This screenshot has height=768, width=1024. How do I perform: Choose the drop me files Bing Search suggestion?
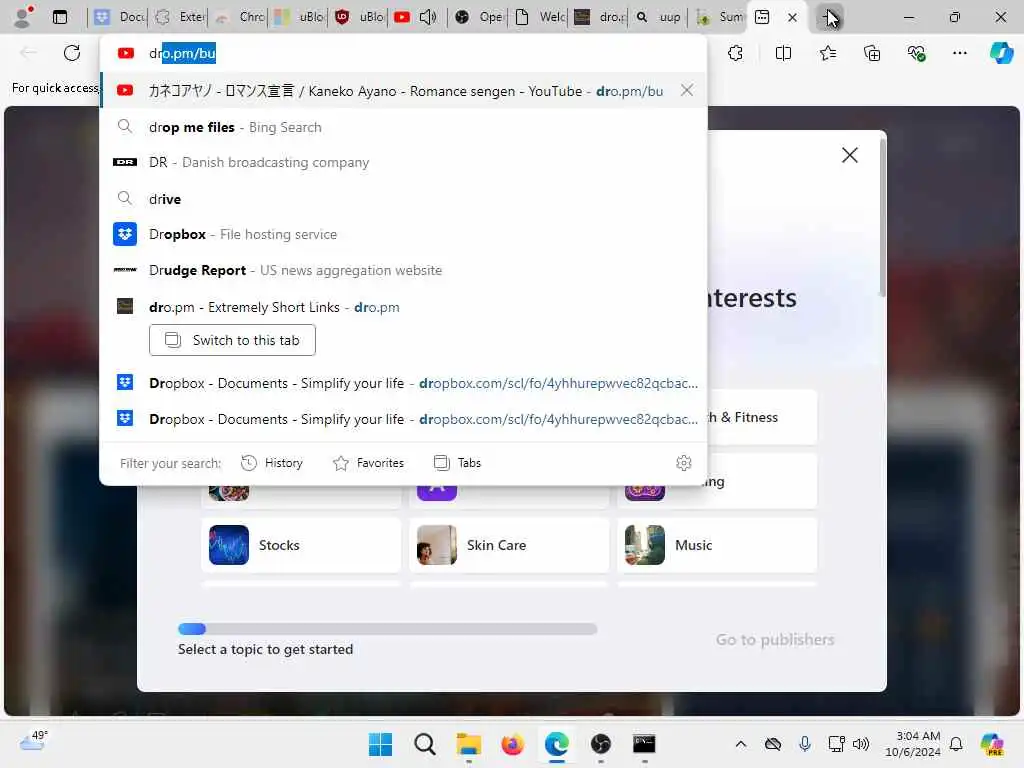pos(404,127)
